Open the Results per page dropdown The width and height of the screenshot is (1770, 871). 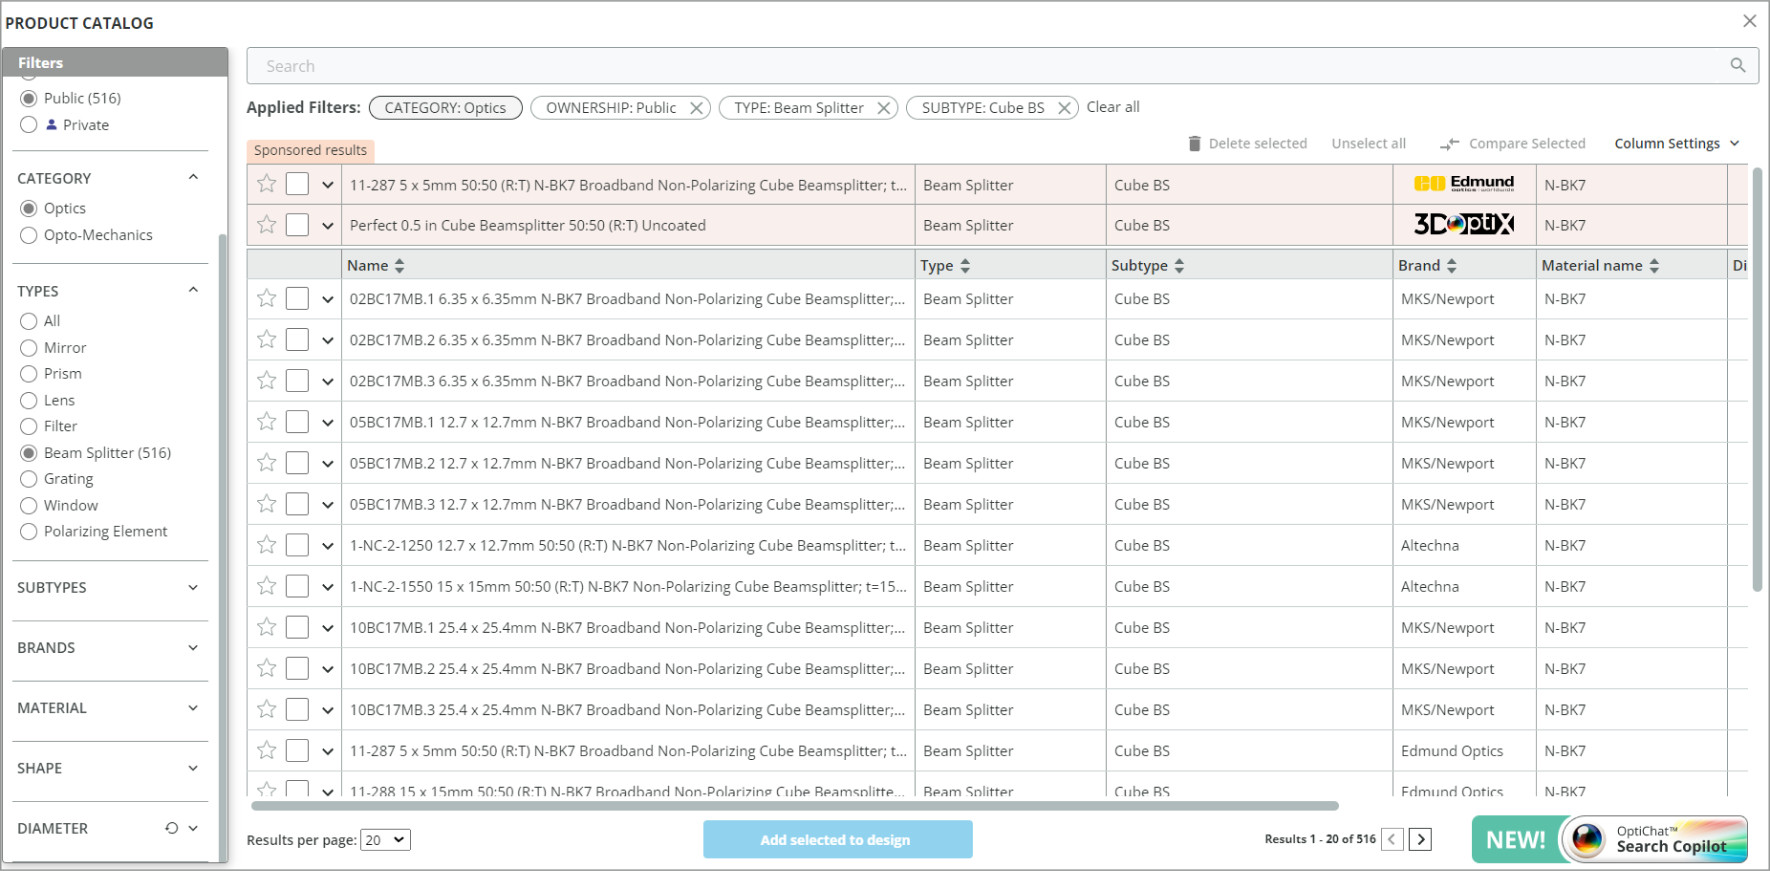click(x=385, y=840)
